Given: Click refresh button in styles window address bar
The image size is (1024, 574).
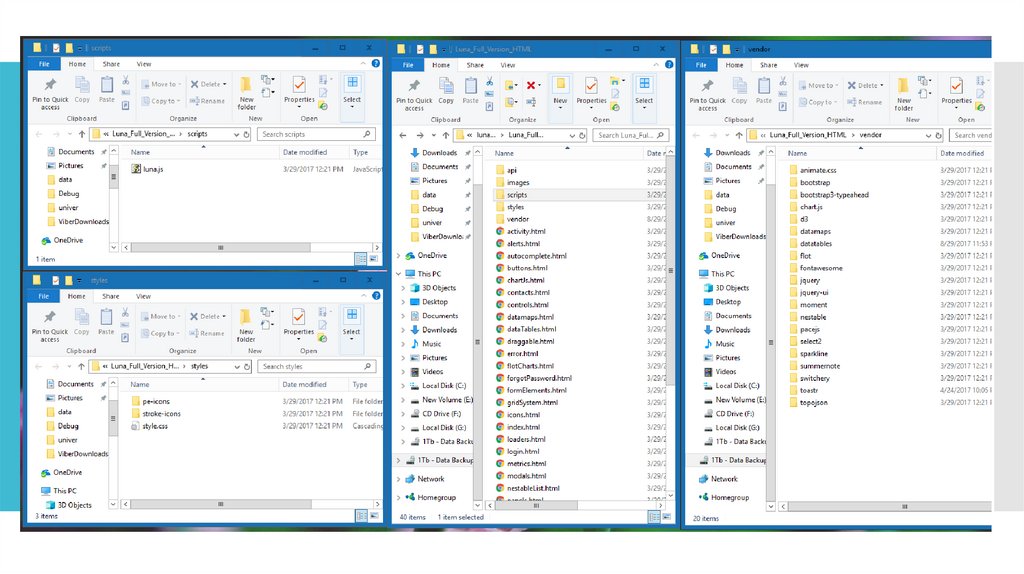Looking at the screenshot, I should tap(247, 367).
